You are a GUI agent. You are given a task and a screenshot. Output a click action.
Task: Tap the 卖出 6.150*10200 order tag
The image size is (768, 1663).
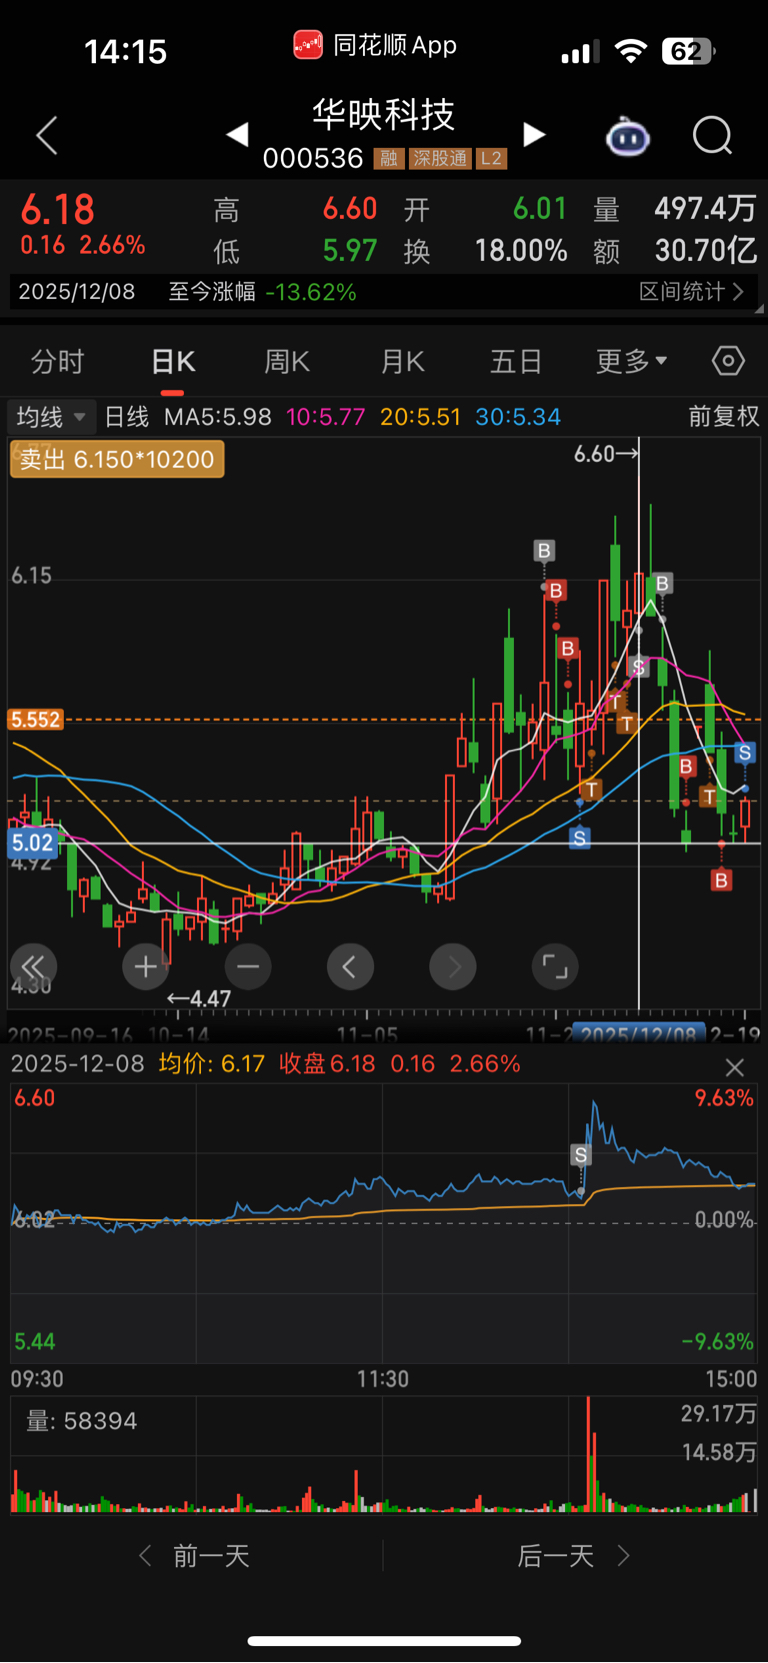click(x=117, y=459)
